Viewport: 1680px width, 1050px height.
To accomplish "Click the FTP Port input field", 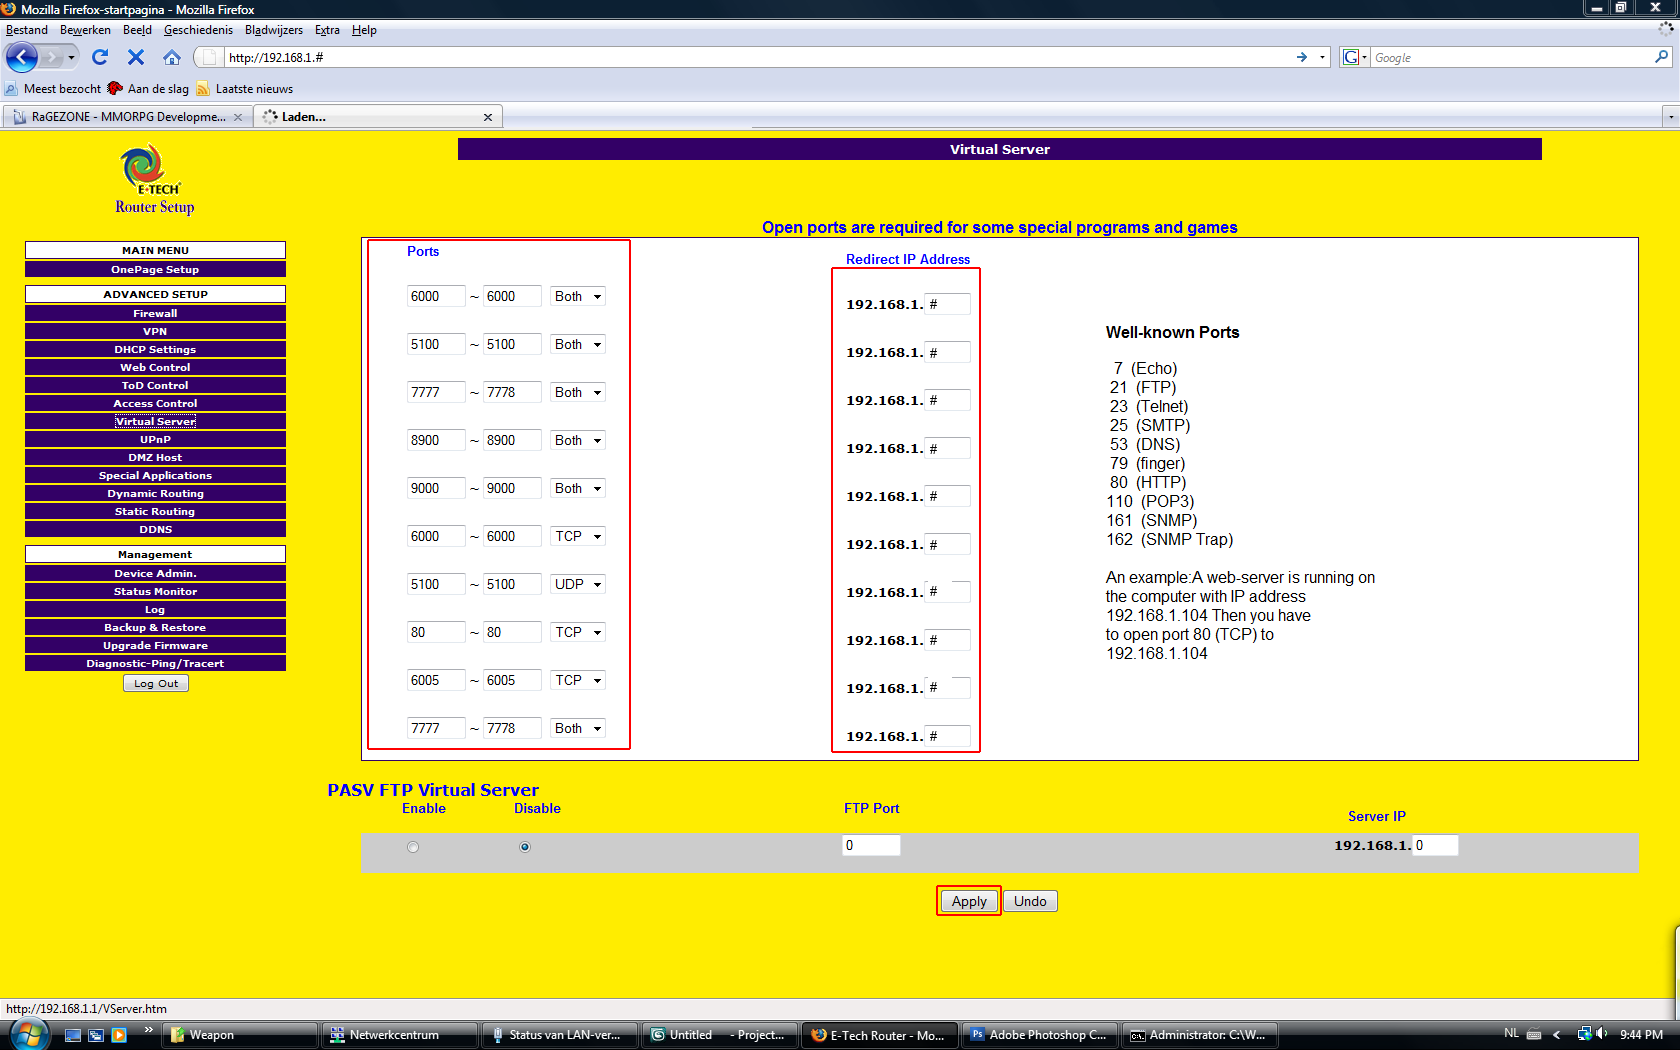I will pos(871,846).
